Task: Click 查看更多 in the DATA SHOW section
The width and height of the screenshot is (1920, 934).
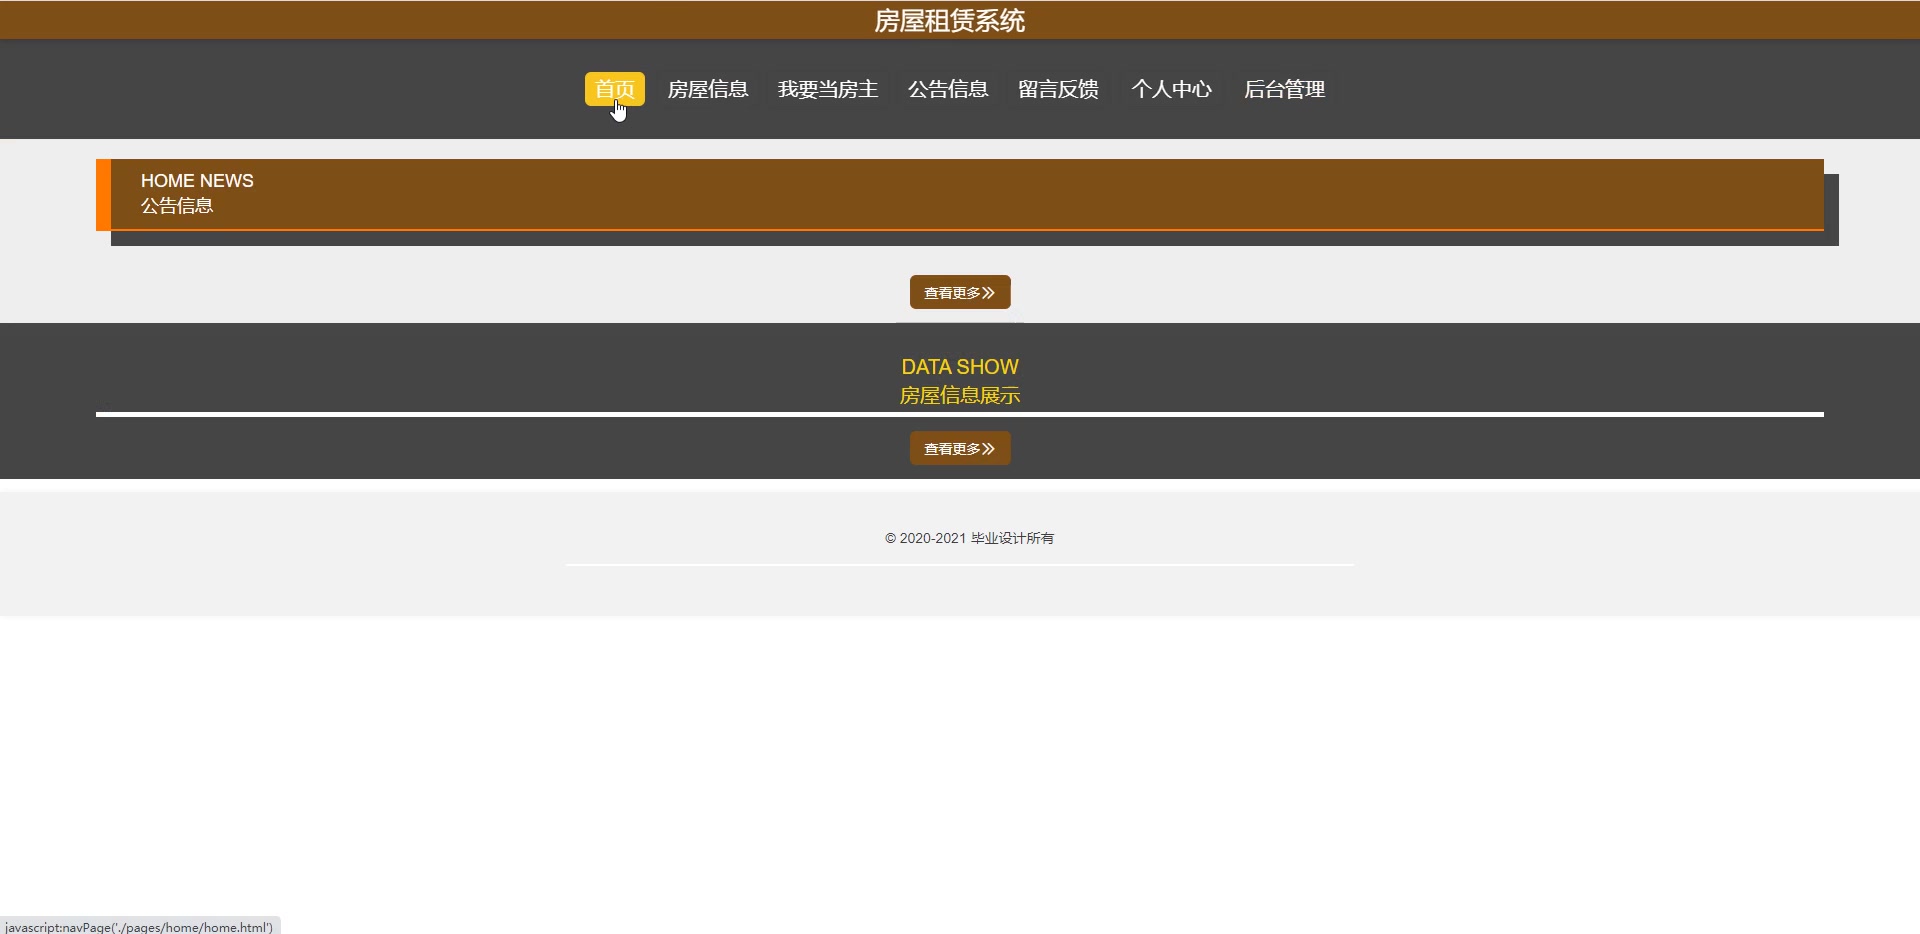Action: tap(958, 448)
